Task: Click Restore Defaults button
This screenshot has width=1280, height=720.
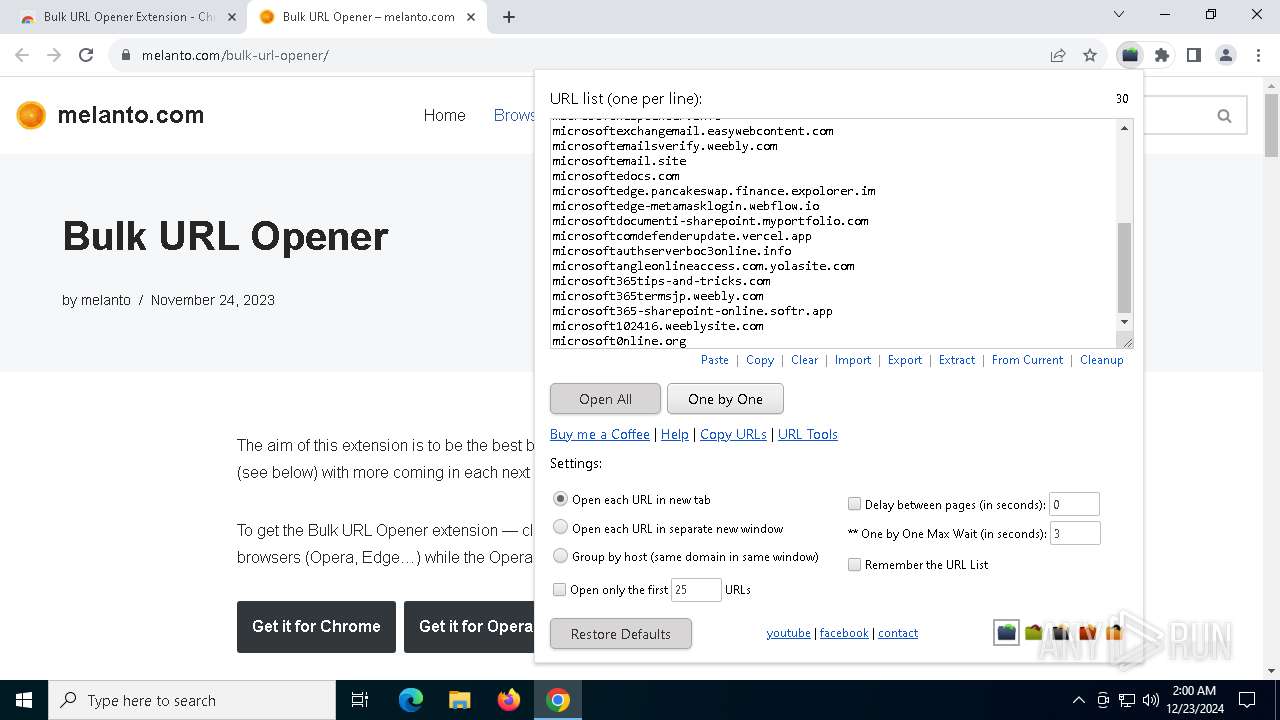Action: (x=620, y=634)
